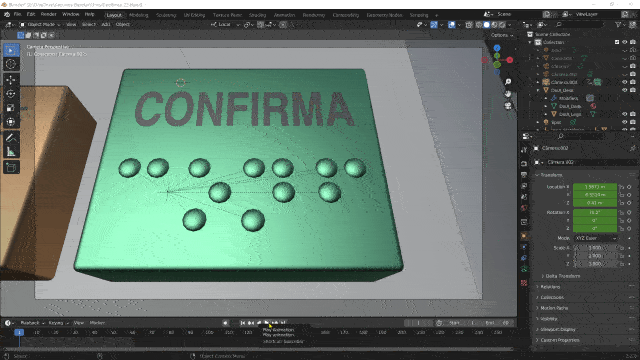Click the viewport zoom magnifier icon
Screen dimensions: 640x360
click(508, 82)
